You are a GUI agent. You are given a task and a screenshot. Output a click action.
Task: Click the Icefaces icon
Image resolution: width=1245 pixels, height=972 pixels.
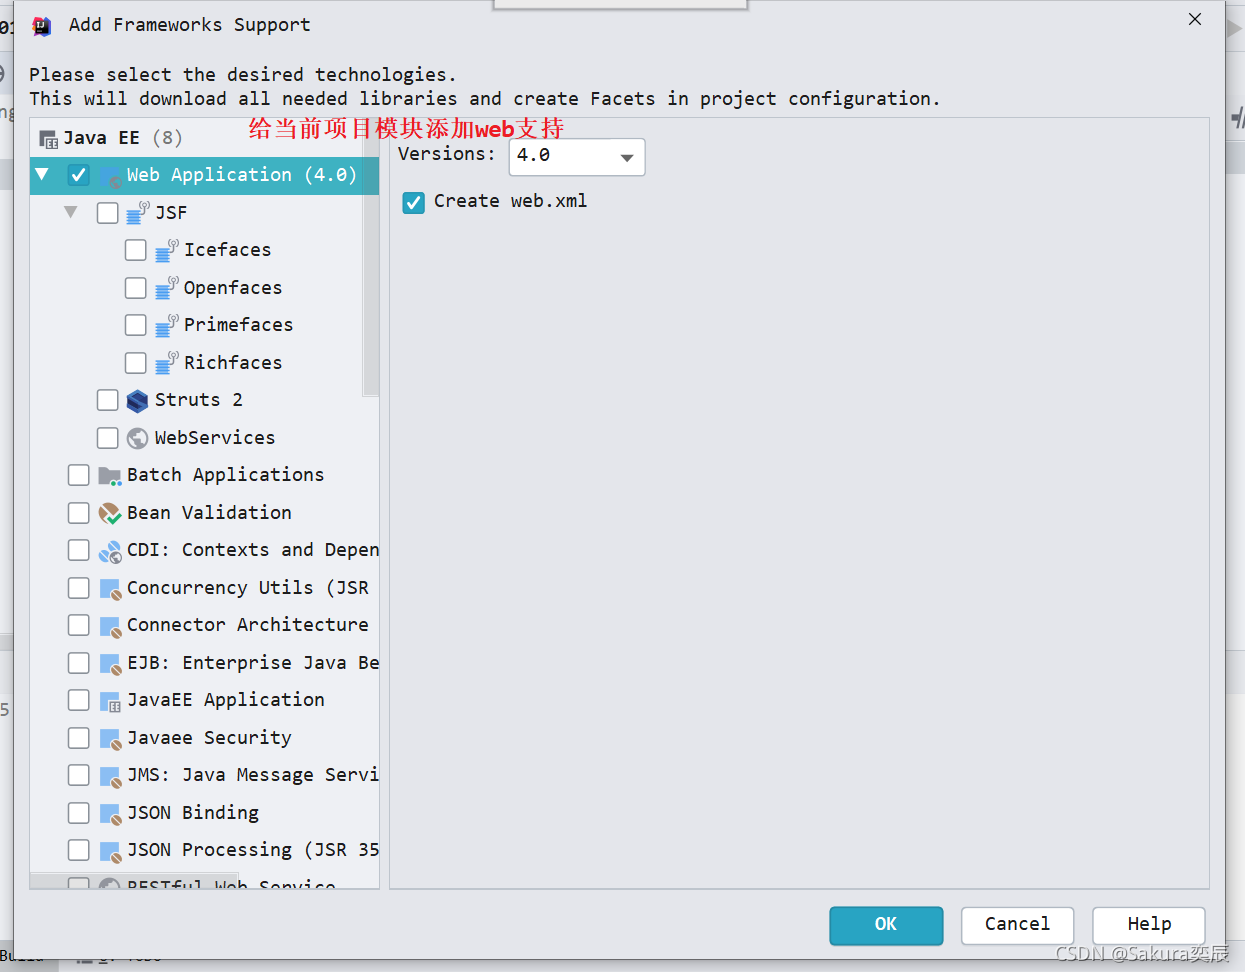point(167,250)
